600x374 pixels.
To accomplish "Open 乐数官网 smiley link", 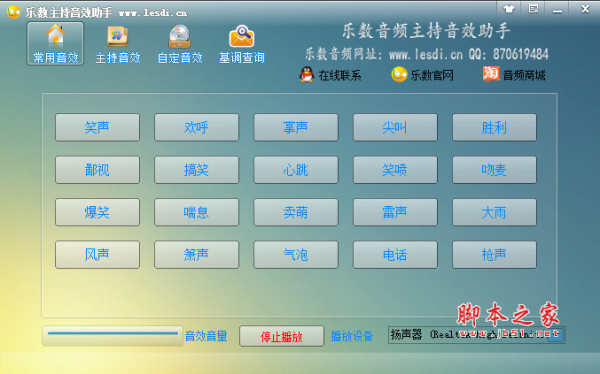I will [399, 75].
